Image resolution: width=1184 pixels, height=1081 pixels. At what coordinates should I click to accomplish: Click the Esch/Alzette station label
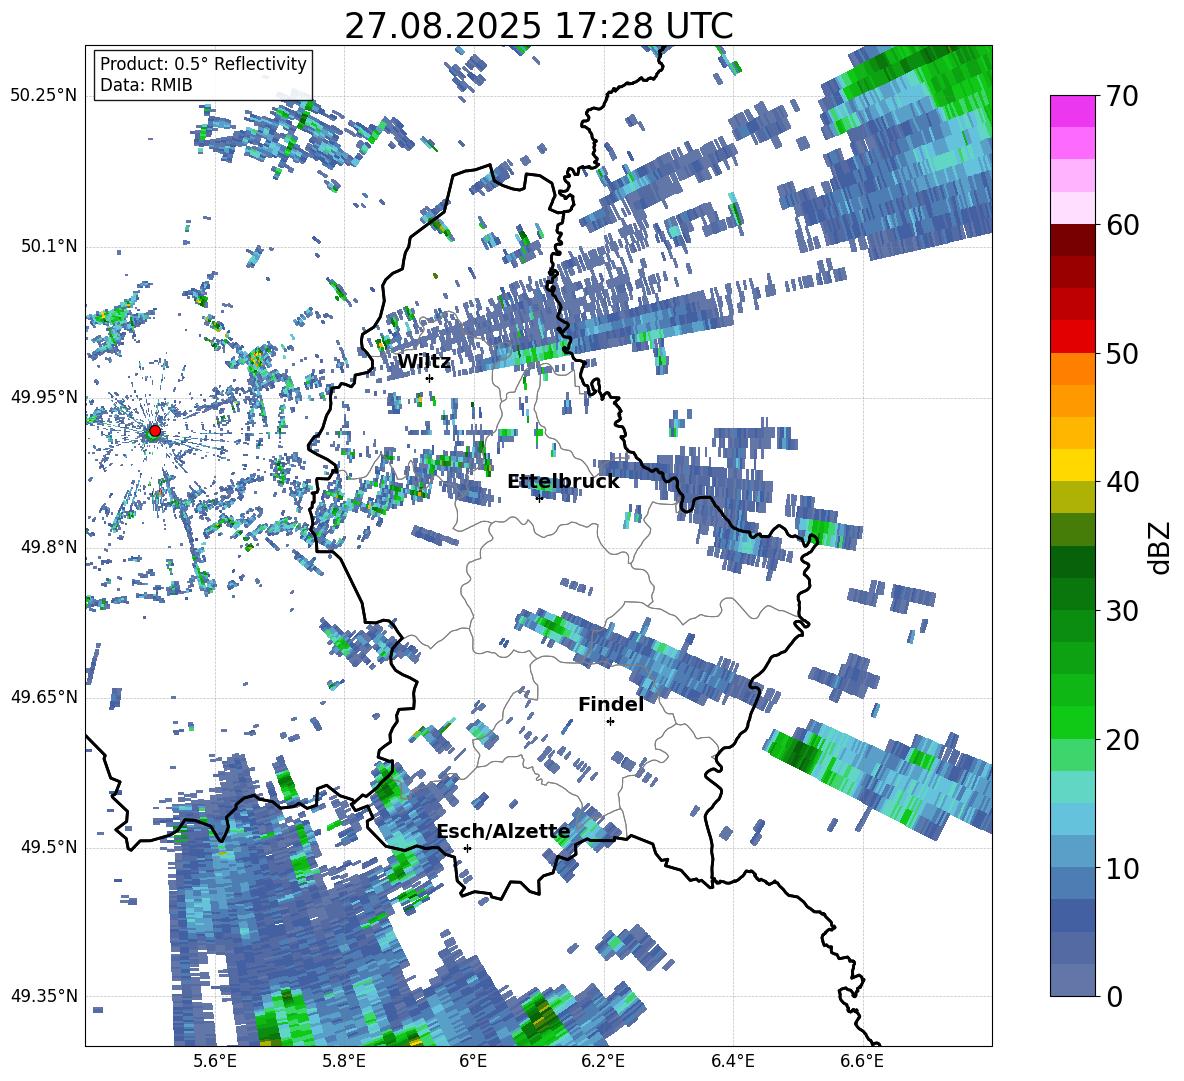coord(503,832)
